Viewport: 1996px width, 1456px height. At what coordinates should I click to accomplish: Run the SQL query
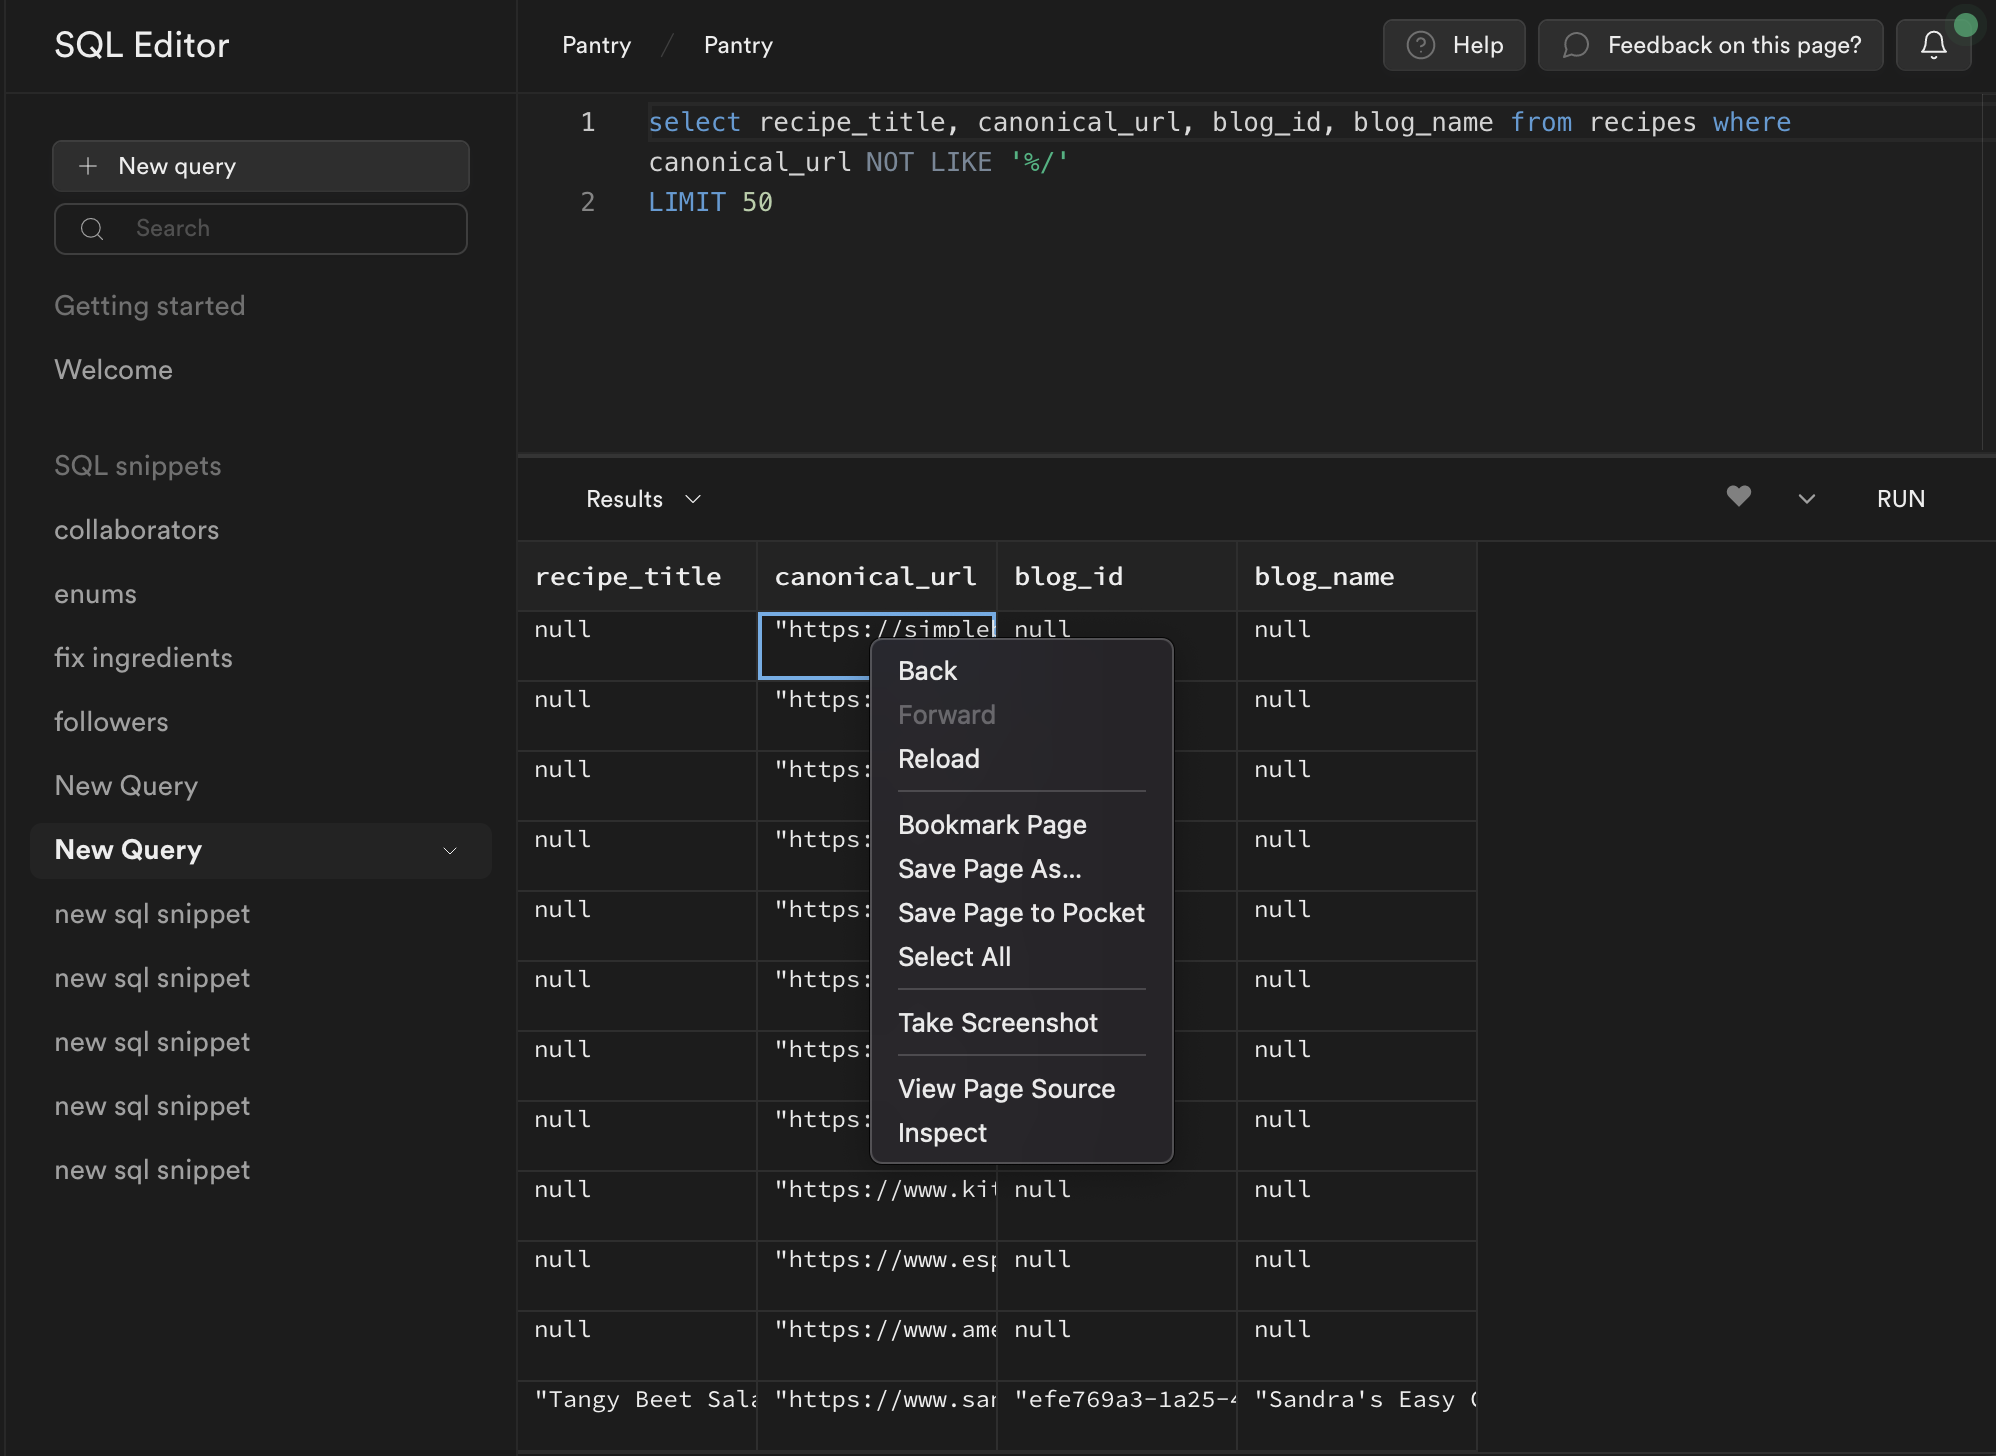[x=1899, y=498]
